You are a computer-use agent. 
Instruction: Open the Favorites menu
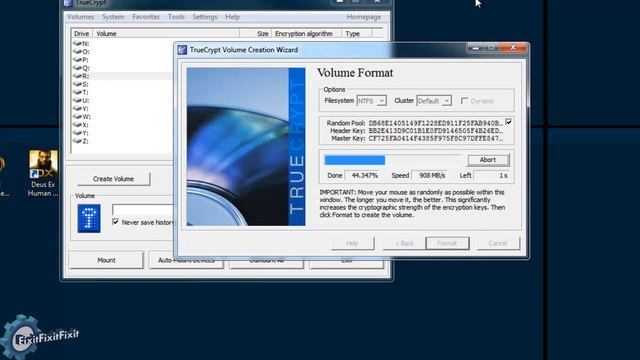146,17
